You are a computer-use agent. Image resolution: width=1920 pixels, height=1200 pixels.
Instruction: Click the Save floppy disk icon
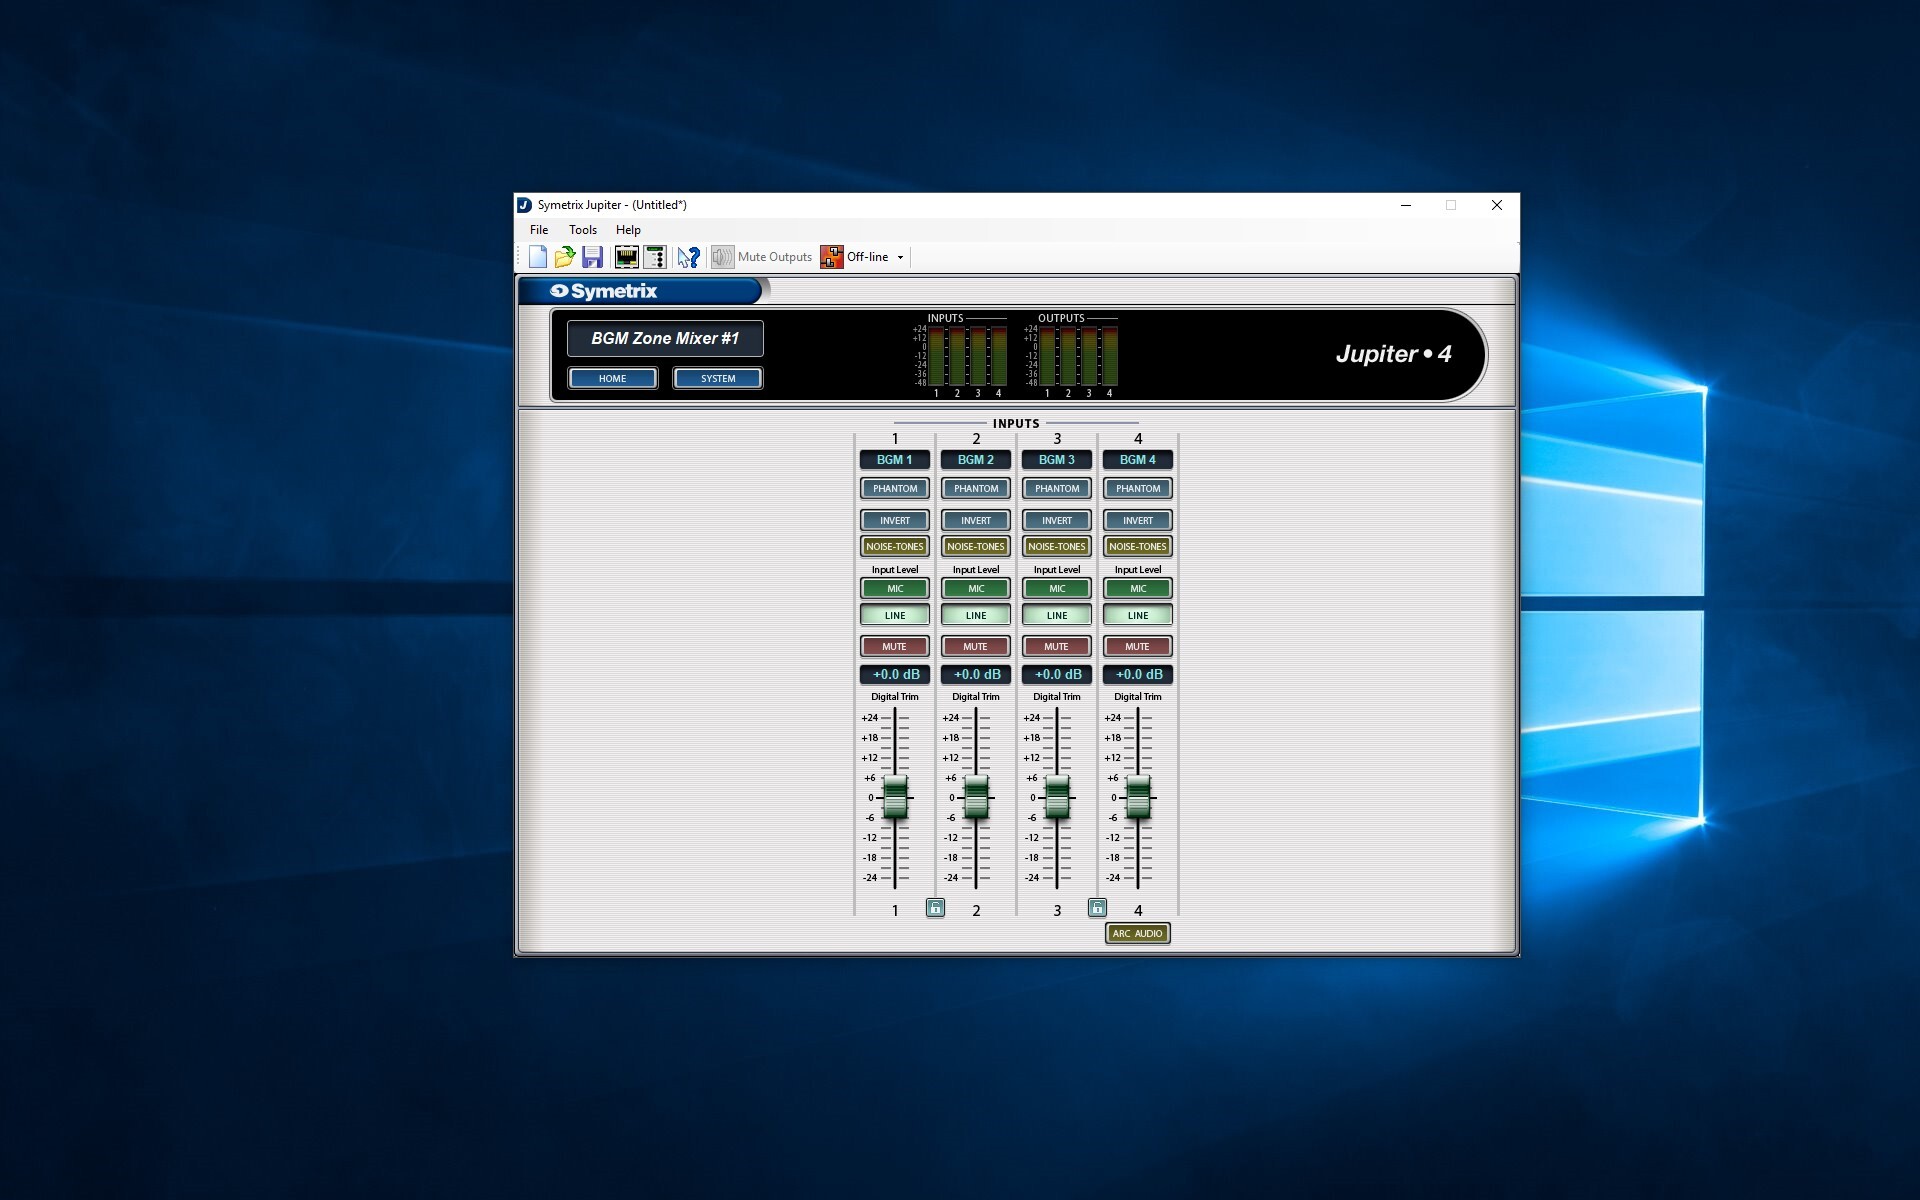pyautogui.click(x=592, y=257)
